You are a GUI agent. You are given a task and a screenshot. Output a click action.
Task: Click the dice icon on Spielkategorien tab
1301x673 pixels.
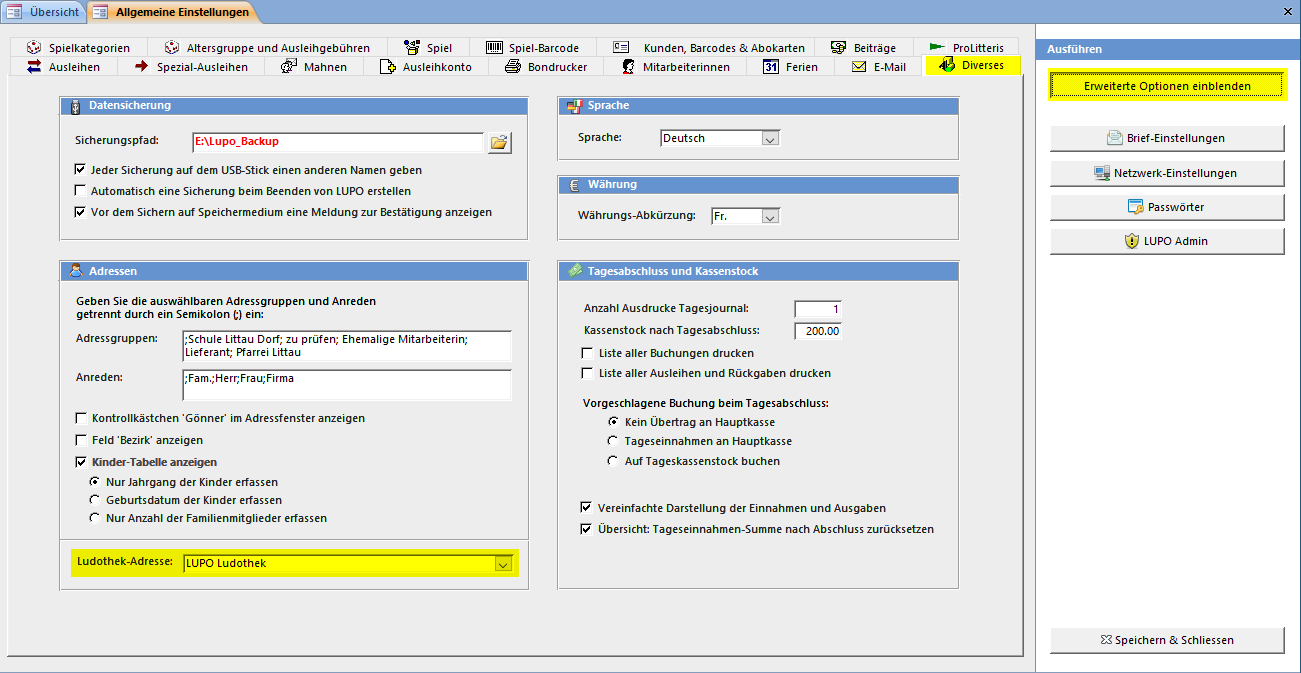point(34,47)
